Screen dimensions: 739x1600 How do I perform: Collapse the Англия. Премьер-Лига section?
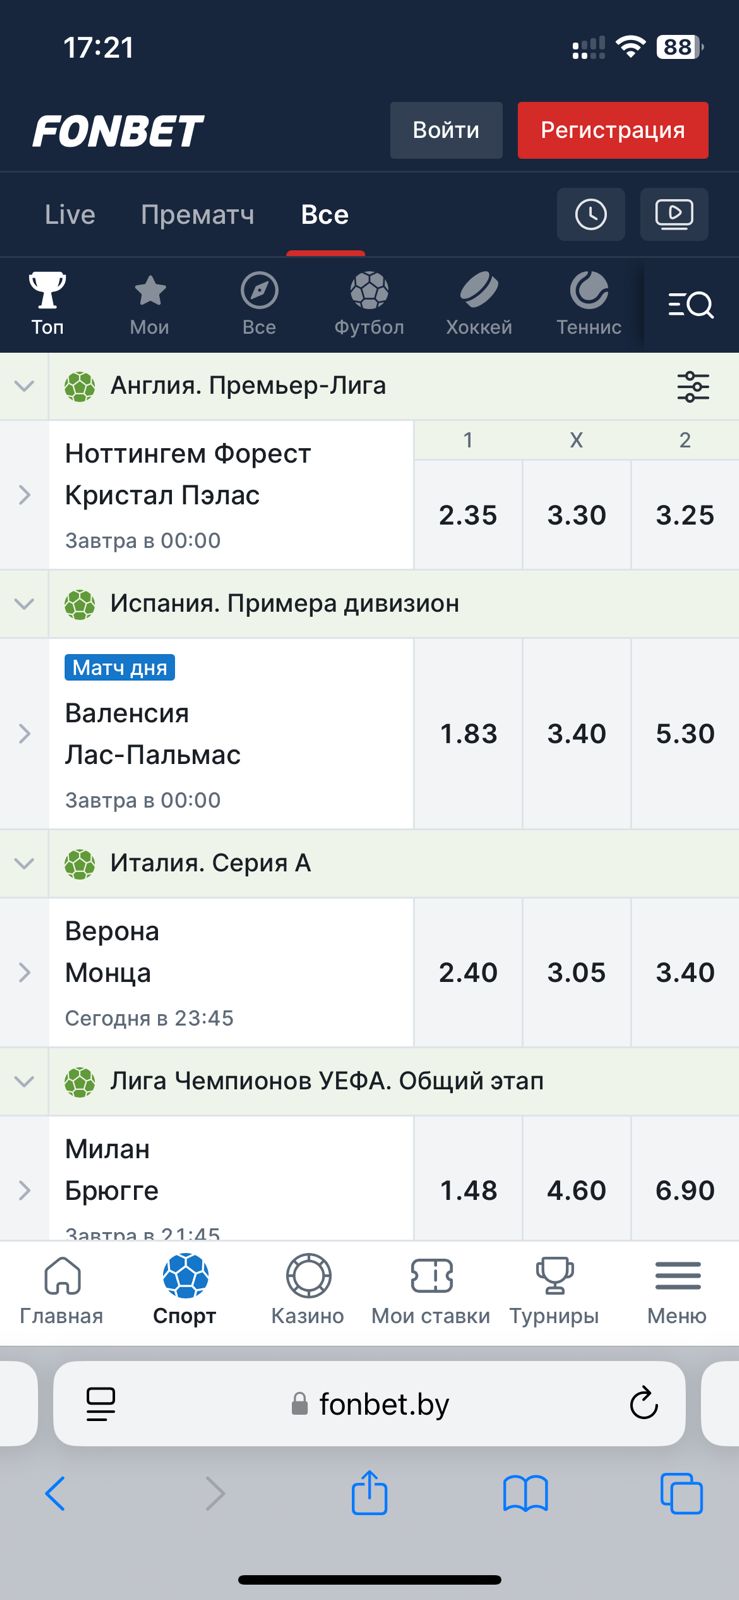click(x=24, y=386)
